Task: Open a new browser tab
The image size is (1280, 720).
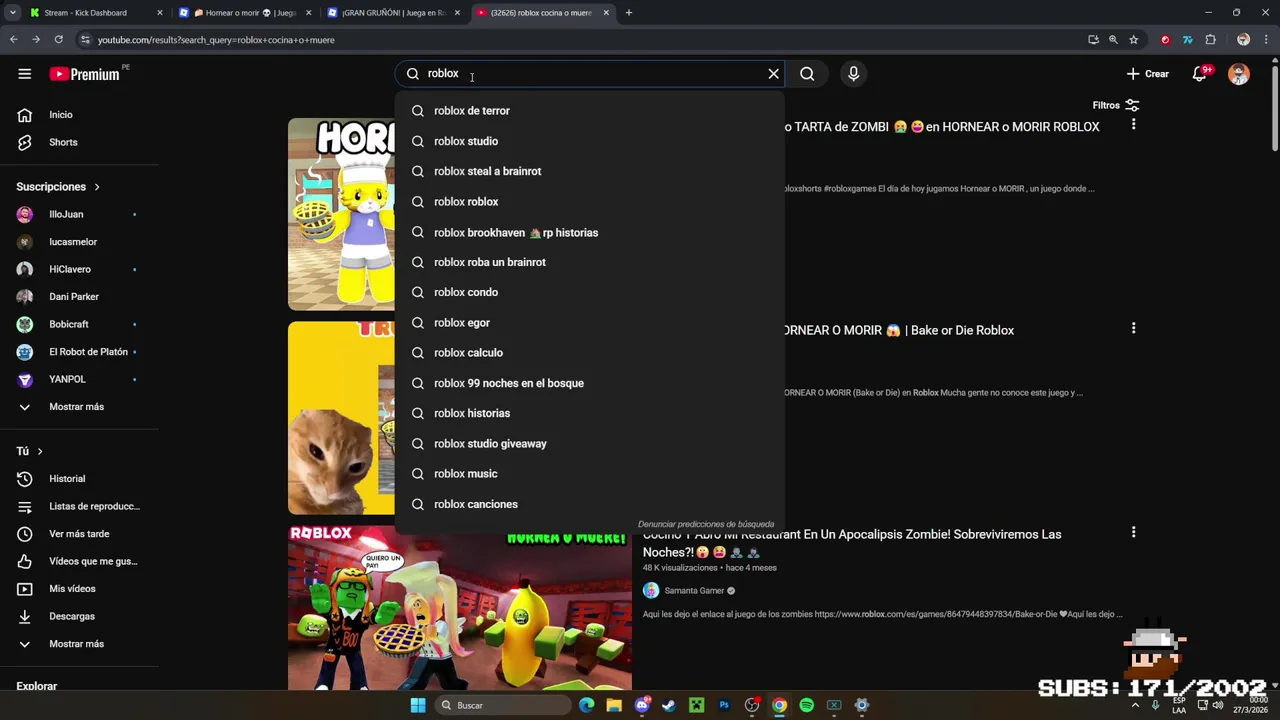Action: [629, 13]
